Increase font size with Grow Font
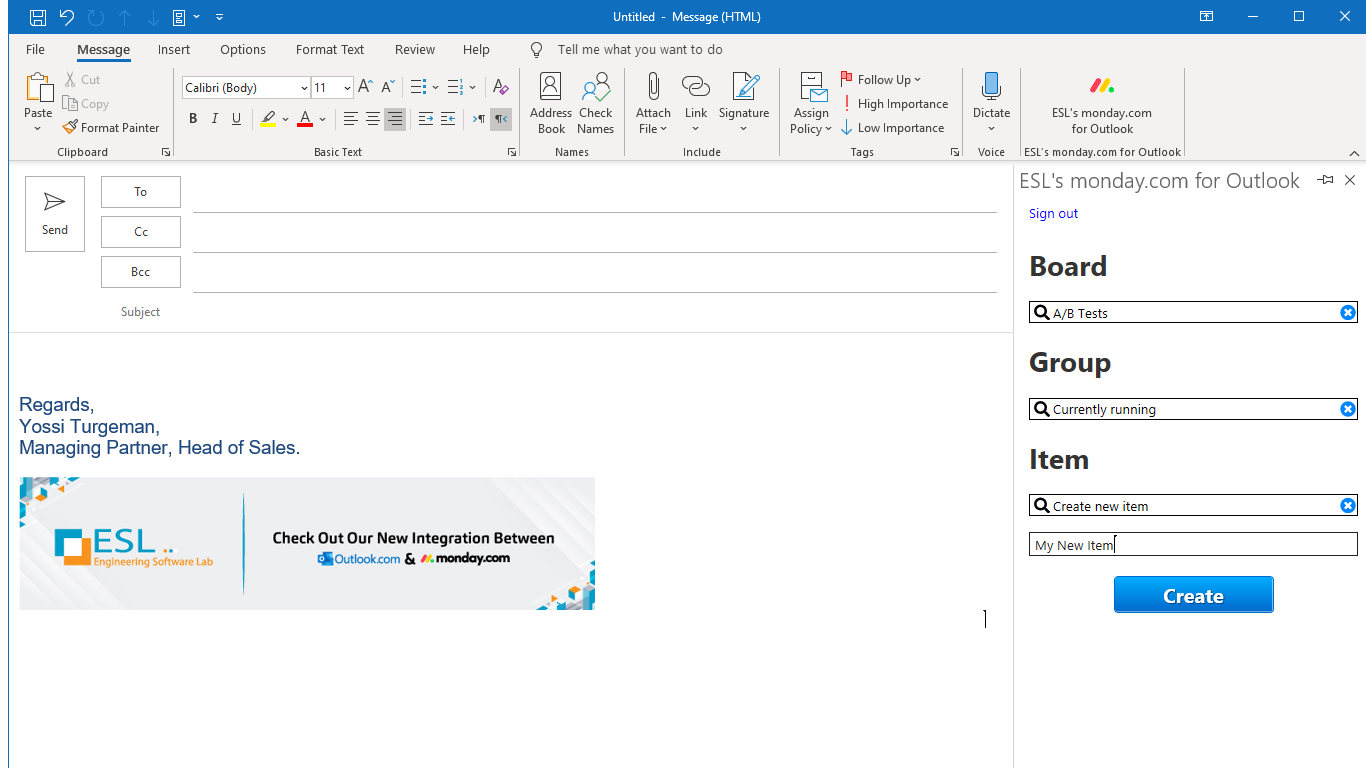The height and width of the screenshot is (768, 1366). pos(365,87)
